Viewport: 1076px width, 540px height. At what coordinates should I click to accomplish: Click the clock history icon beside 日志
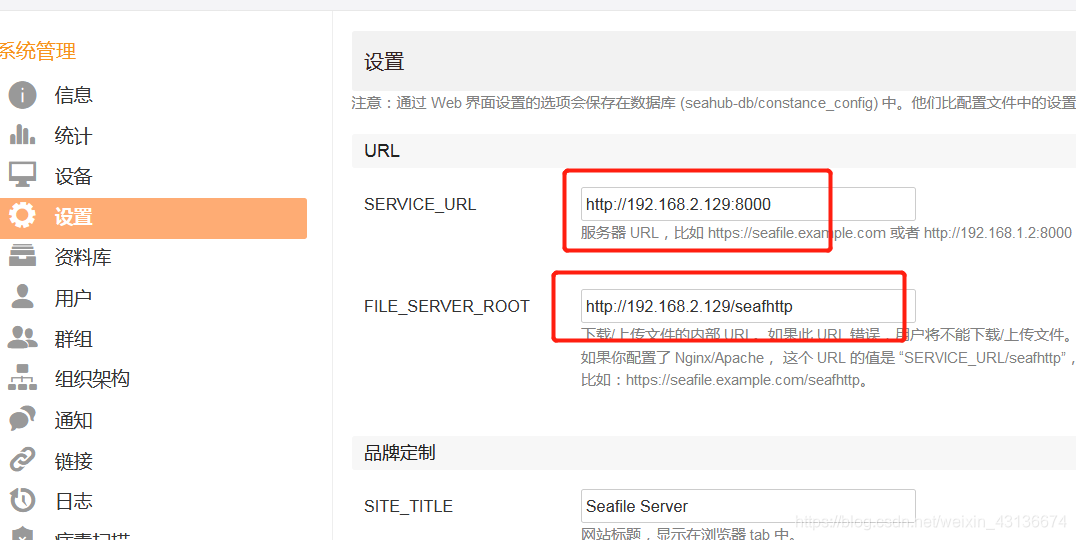22,501
